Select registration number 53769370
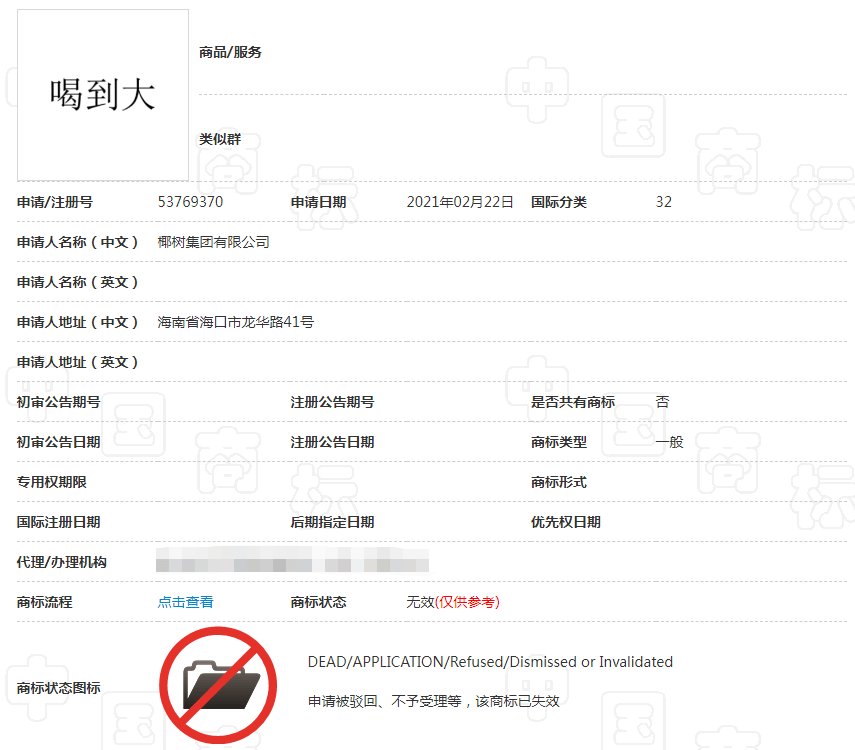 coord(190,202)
